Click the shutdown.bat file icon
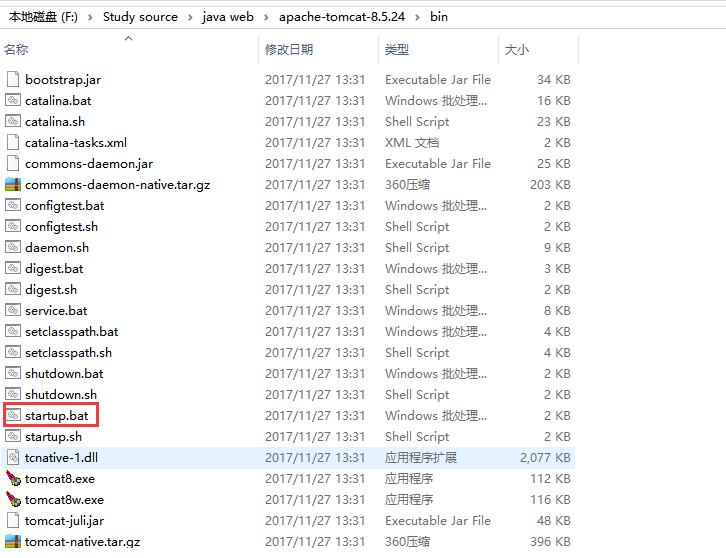This screenshot has height=558, width=726. (13, 373)
